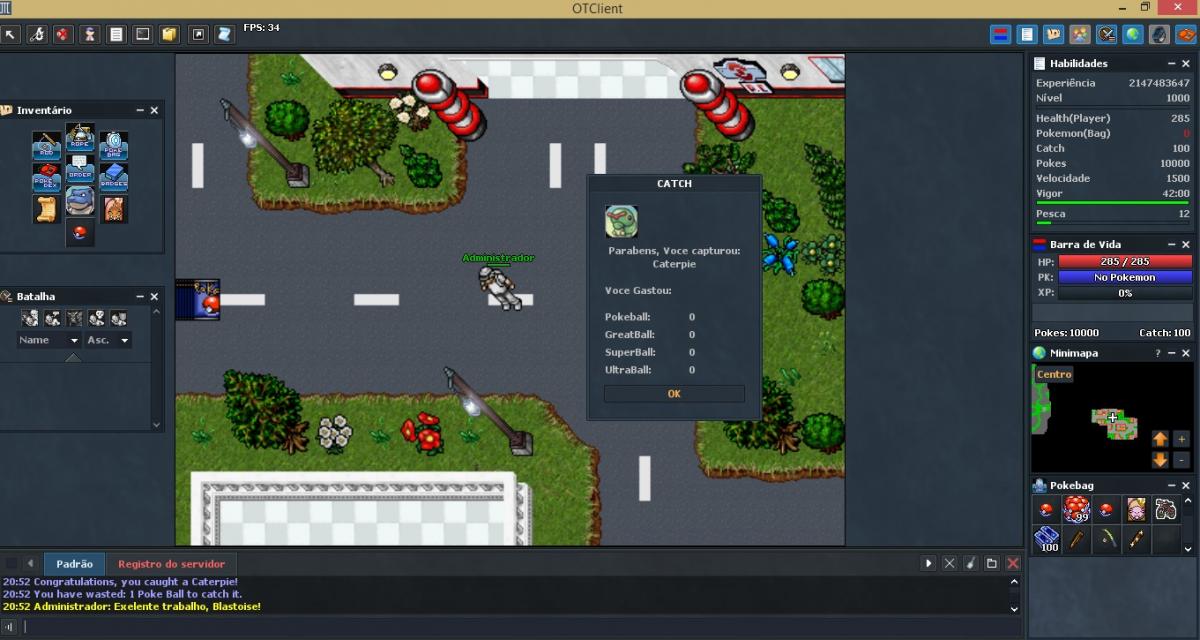Click the red crossed-out icon in top toolbar
The image size is (1200, 640).
(63, 34)
